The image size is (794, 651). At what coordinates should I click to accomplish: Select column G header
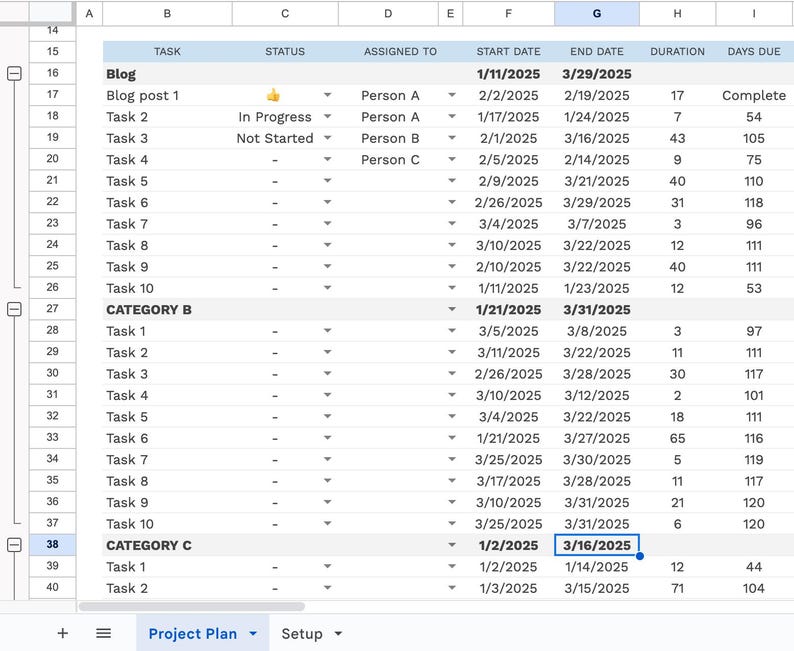click(x=597, y=14)
